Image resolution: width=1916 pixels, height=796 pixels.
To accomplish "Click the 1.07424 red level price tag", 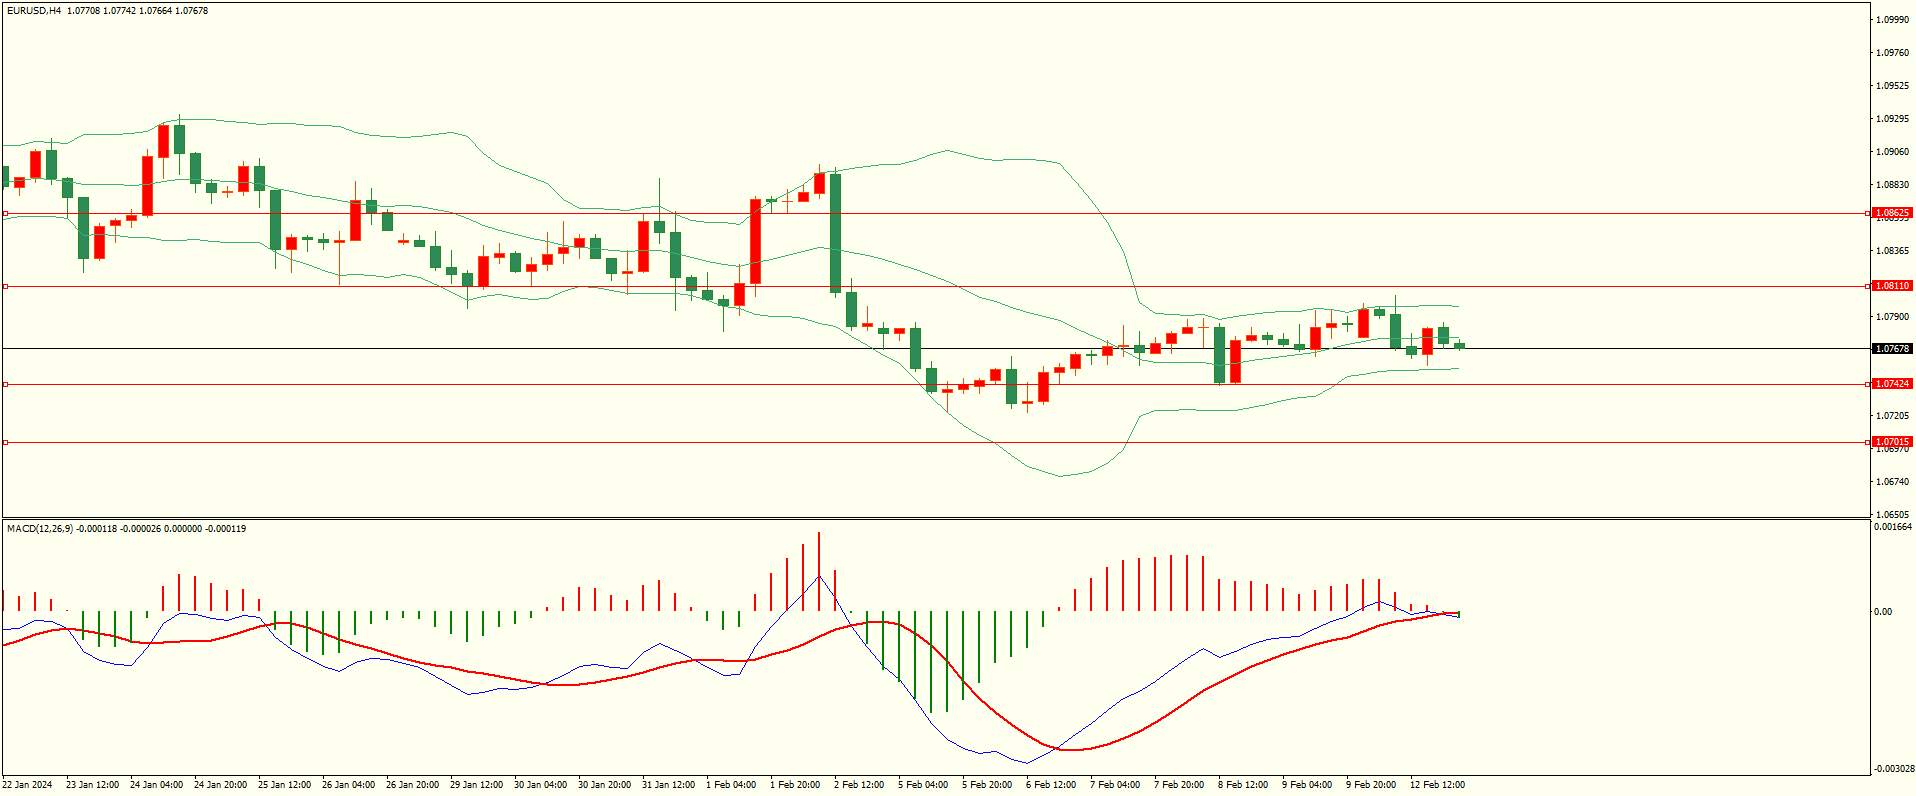I will (x=1892, y=384).
